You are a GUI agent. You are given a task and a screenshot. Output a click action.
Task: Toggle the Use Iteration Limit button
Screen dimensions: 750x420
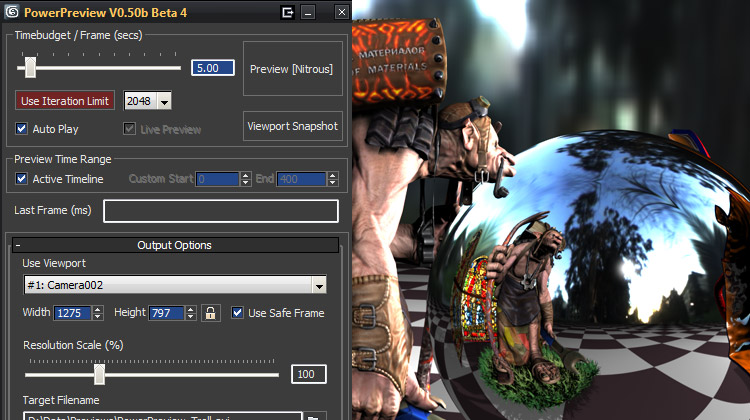(65, 100)
